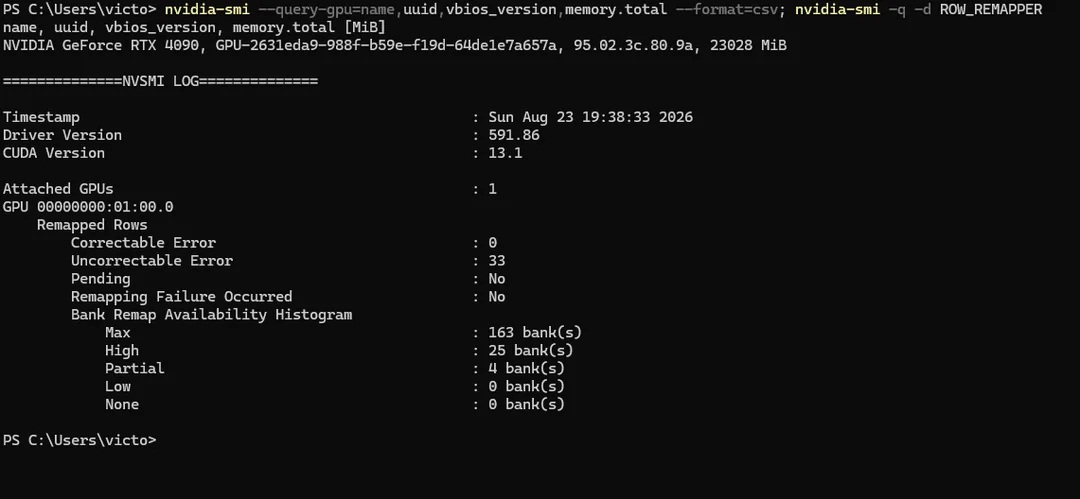Screen dimensions: 1080x499
Task: Click the NVIDIA GeForce RTX 4090 name text
Action: 103,45
